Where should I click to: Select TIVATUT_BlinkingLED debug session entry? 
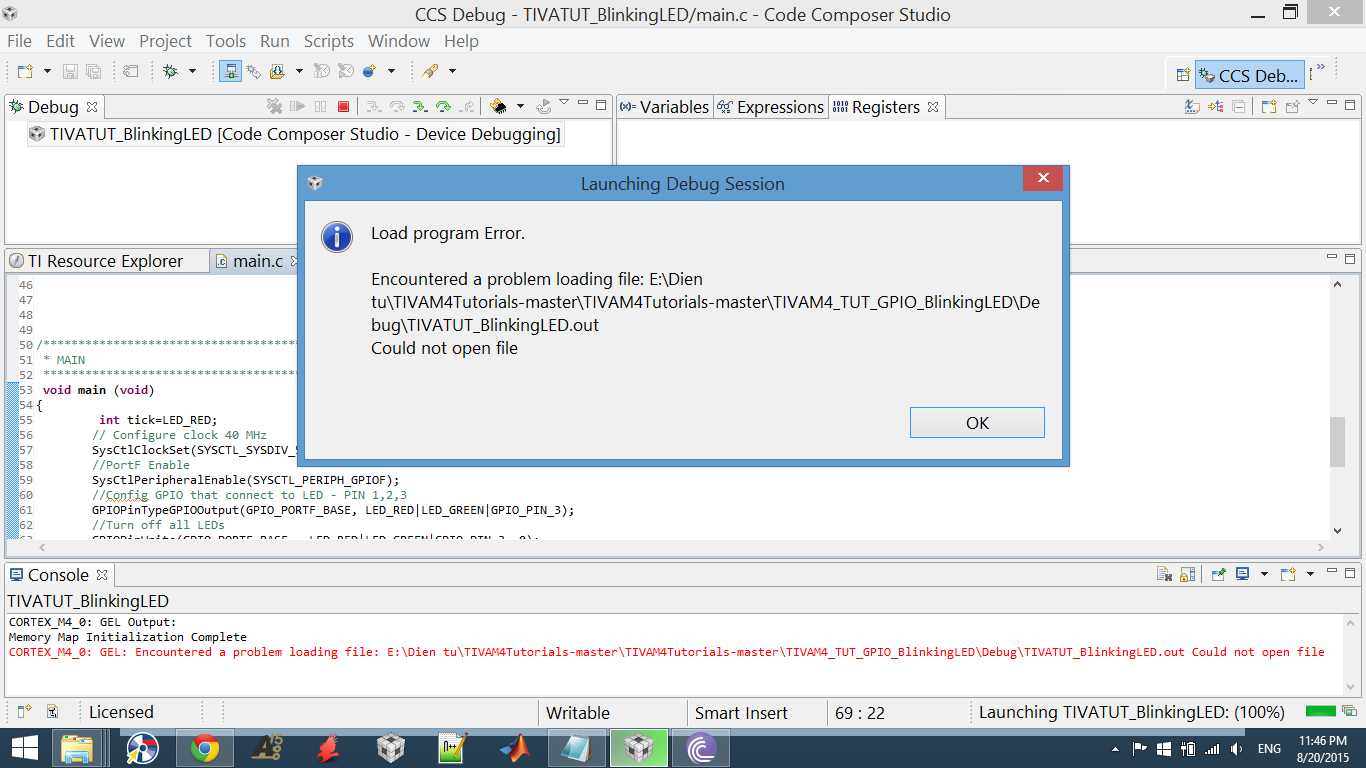point(294,134)
